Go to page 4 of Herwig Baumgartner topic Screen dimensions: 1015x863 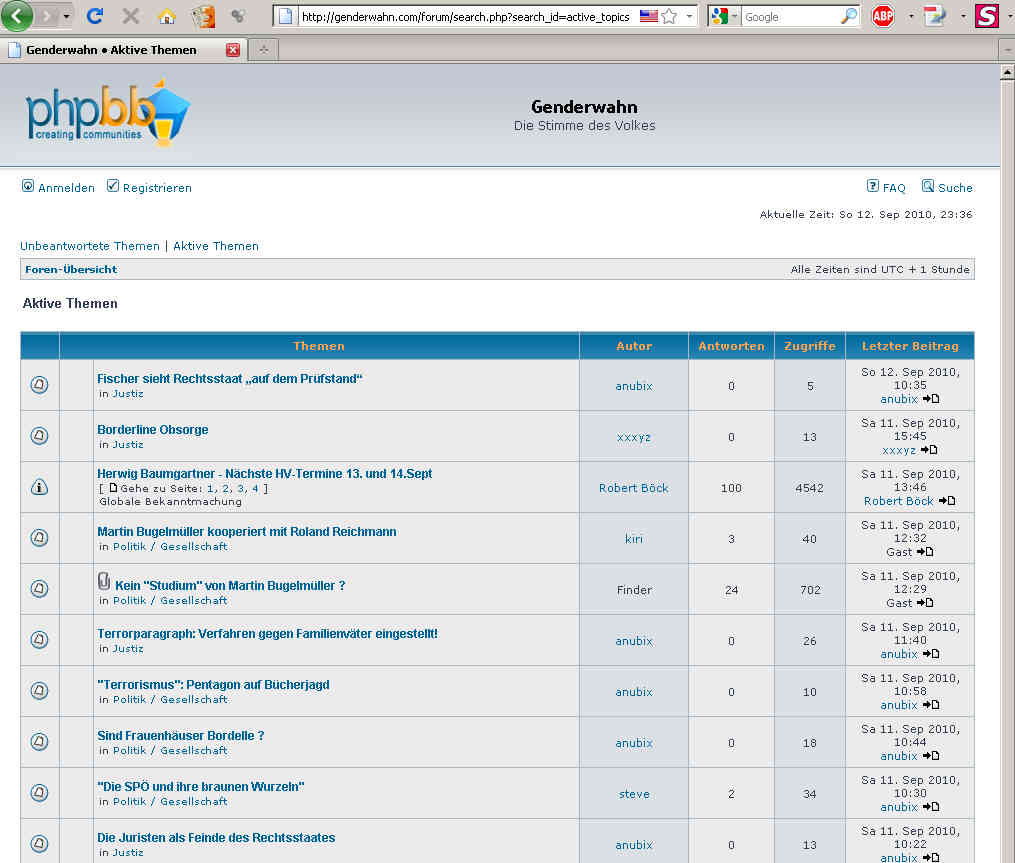[x=255, y=488]
